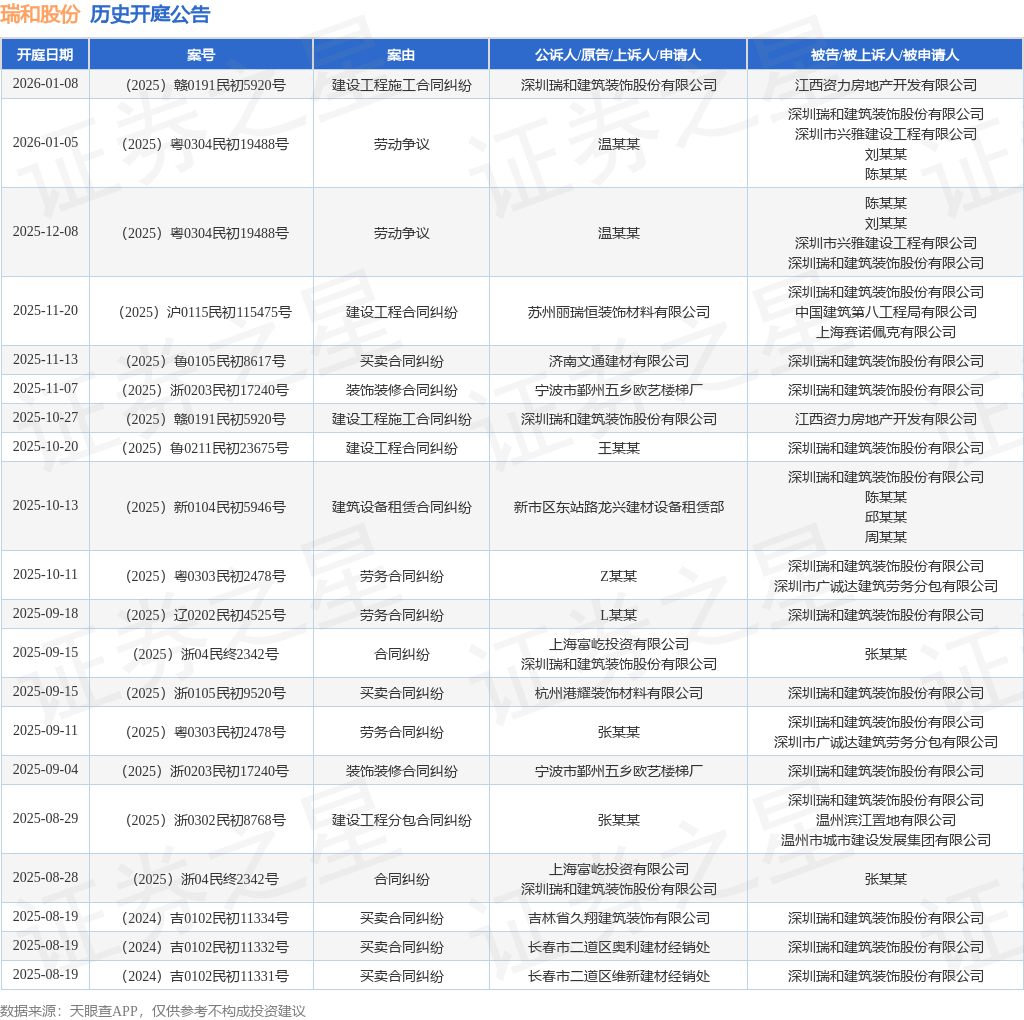The image size is (1024, 1020).
Task: Click the date 2025-08-29
Action: click(x=45, y=819)
